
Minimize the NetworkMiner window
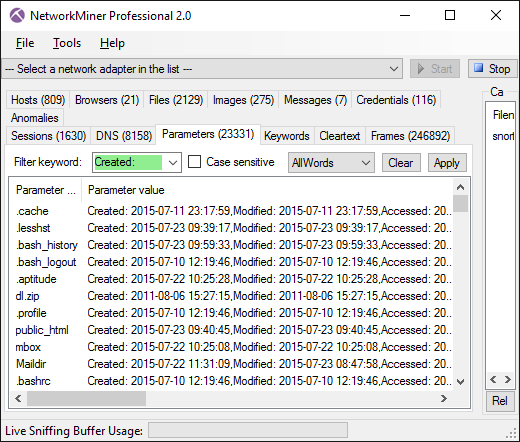pos(405,15)
